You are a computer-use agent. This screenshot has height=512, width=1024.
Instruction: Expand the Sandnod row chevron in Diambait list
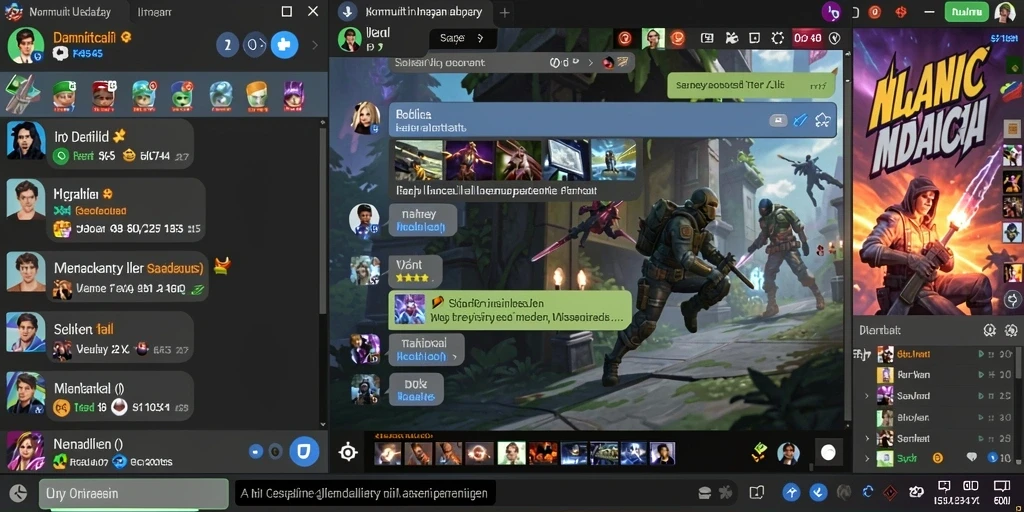(867, 396)
